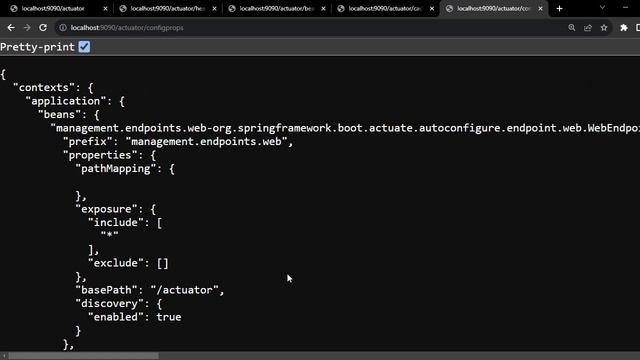Click the horizontal scrollbar thumb
This screenshot has height=360, width=640.
[x=83, y=356]
